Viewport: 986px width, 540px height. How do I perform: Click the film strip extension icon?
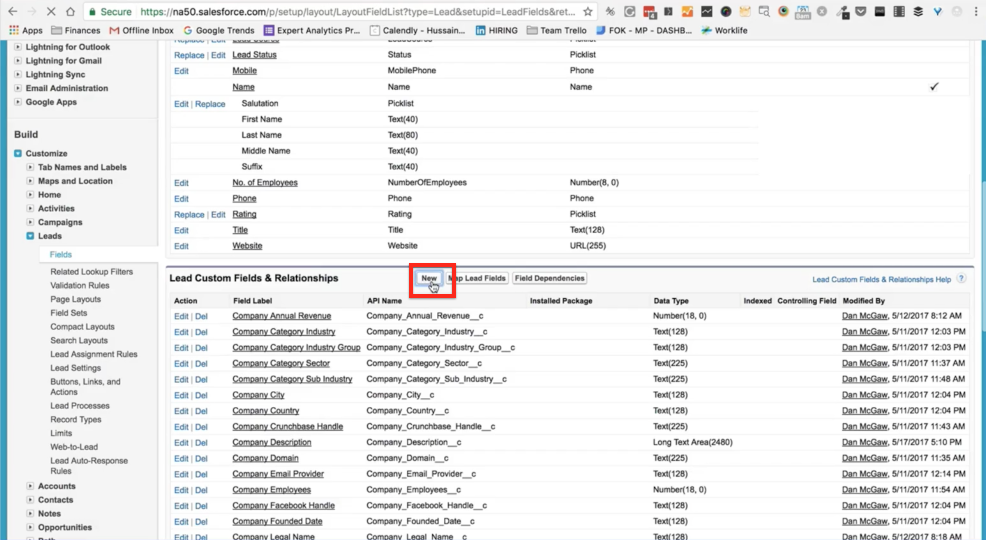pyautogui.click(x=899, y=11)
